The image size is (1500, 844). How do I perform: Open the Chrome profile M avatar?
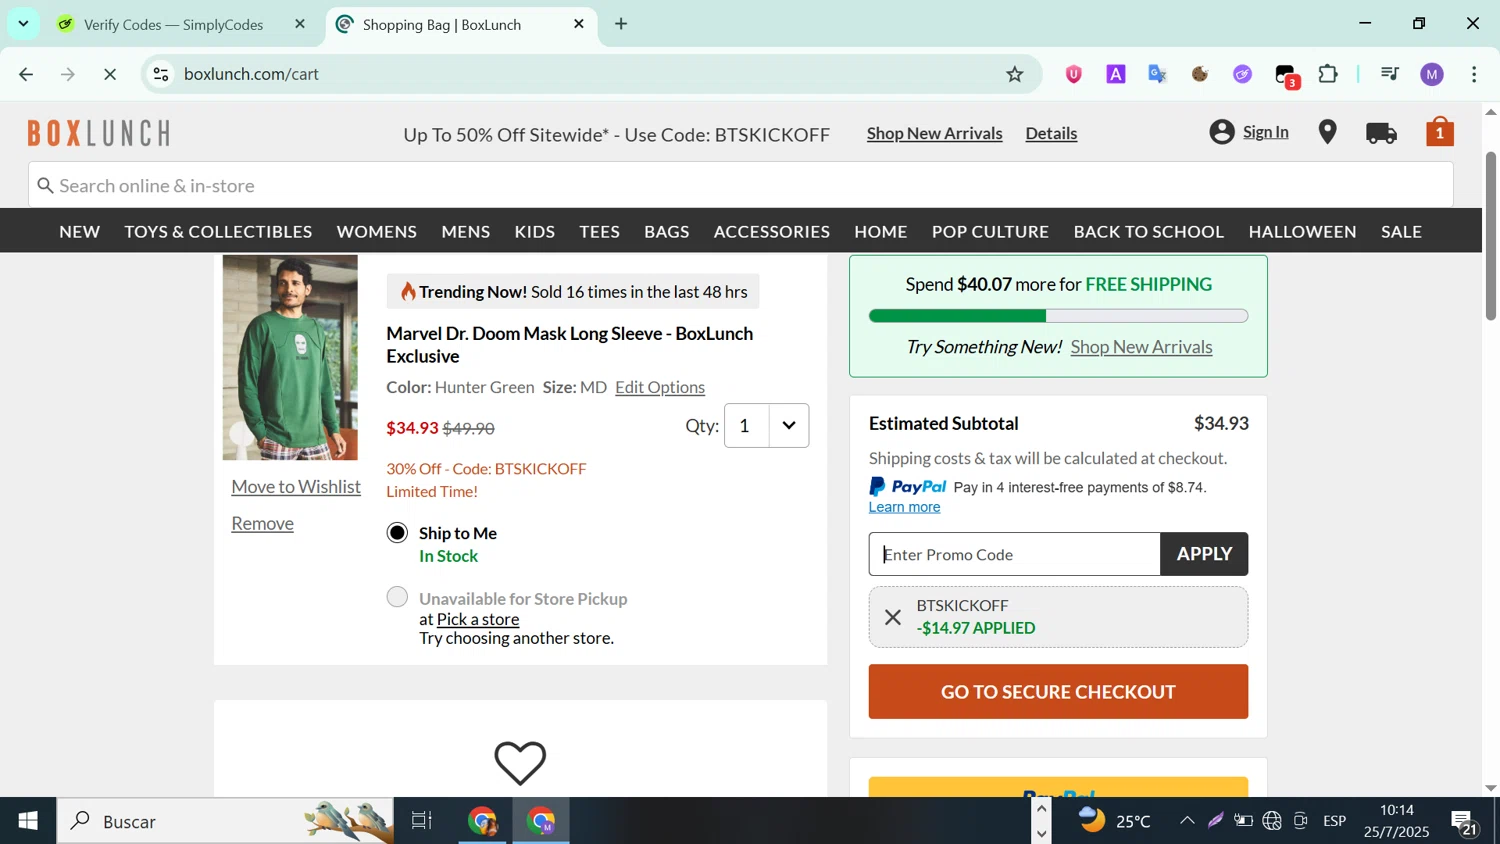(1432, 74)
